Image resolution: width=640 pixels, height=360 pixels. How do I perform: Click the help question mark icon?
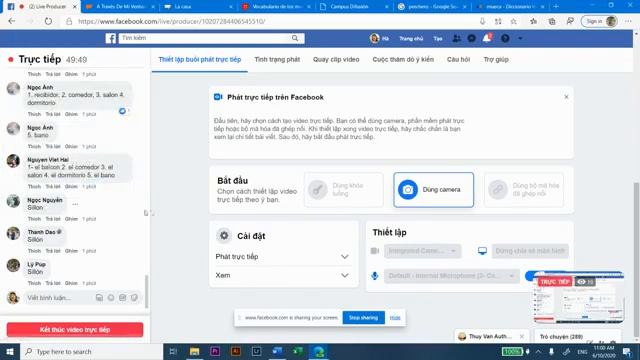click(505, 38)
